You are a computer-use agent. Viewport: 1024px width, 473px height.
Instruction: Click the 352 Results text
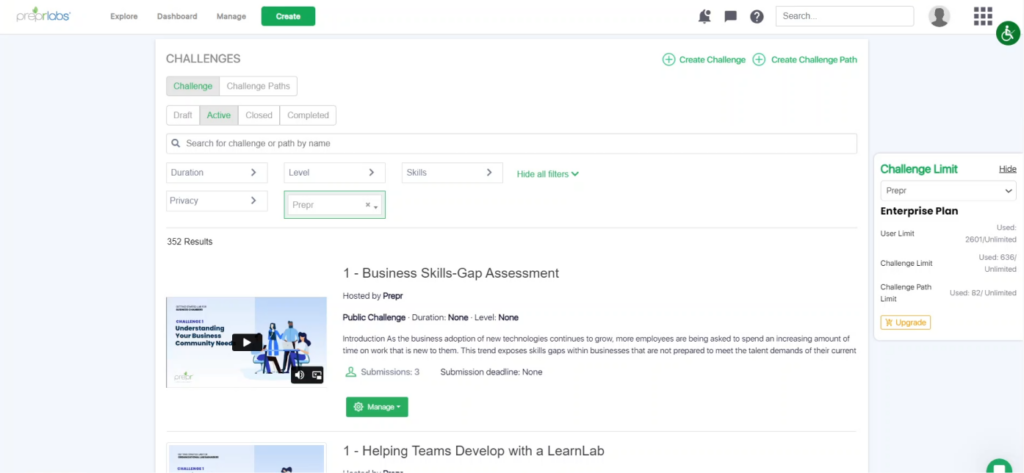189,242
